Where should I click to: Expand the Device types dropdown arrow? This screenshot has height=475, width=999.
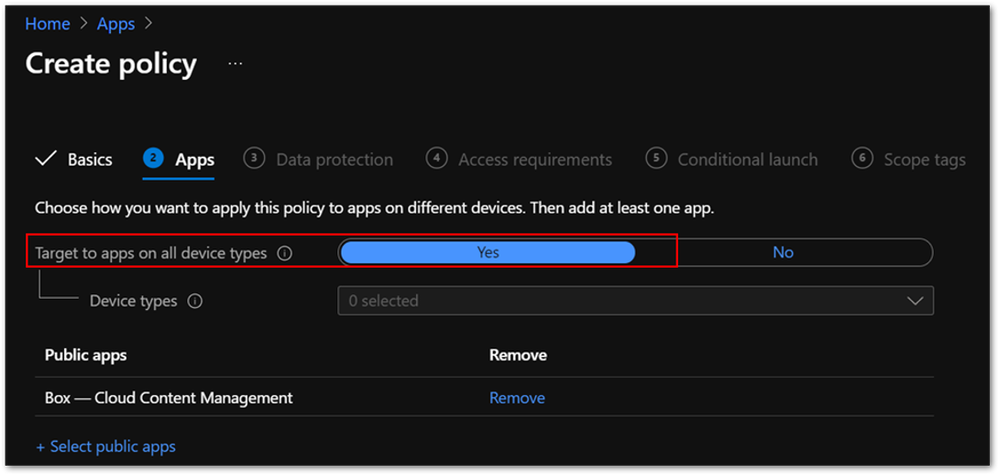(914, 301)
